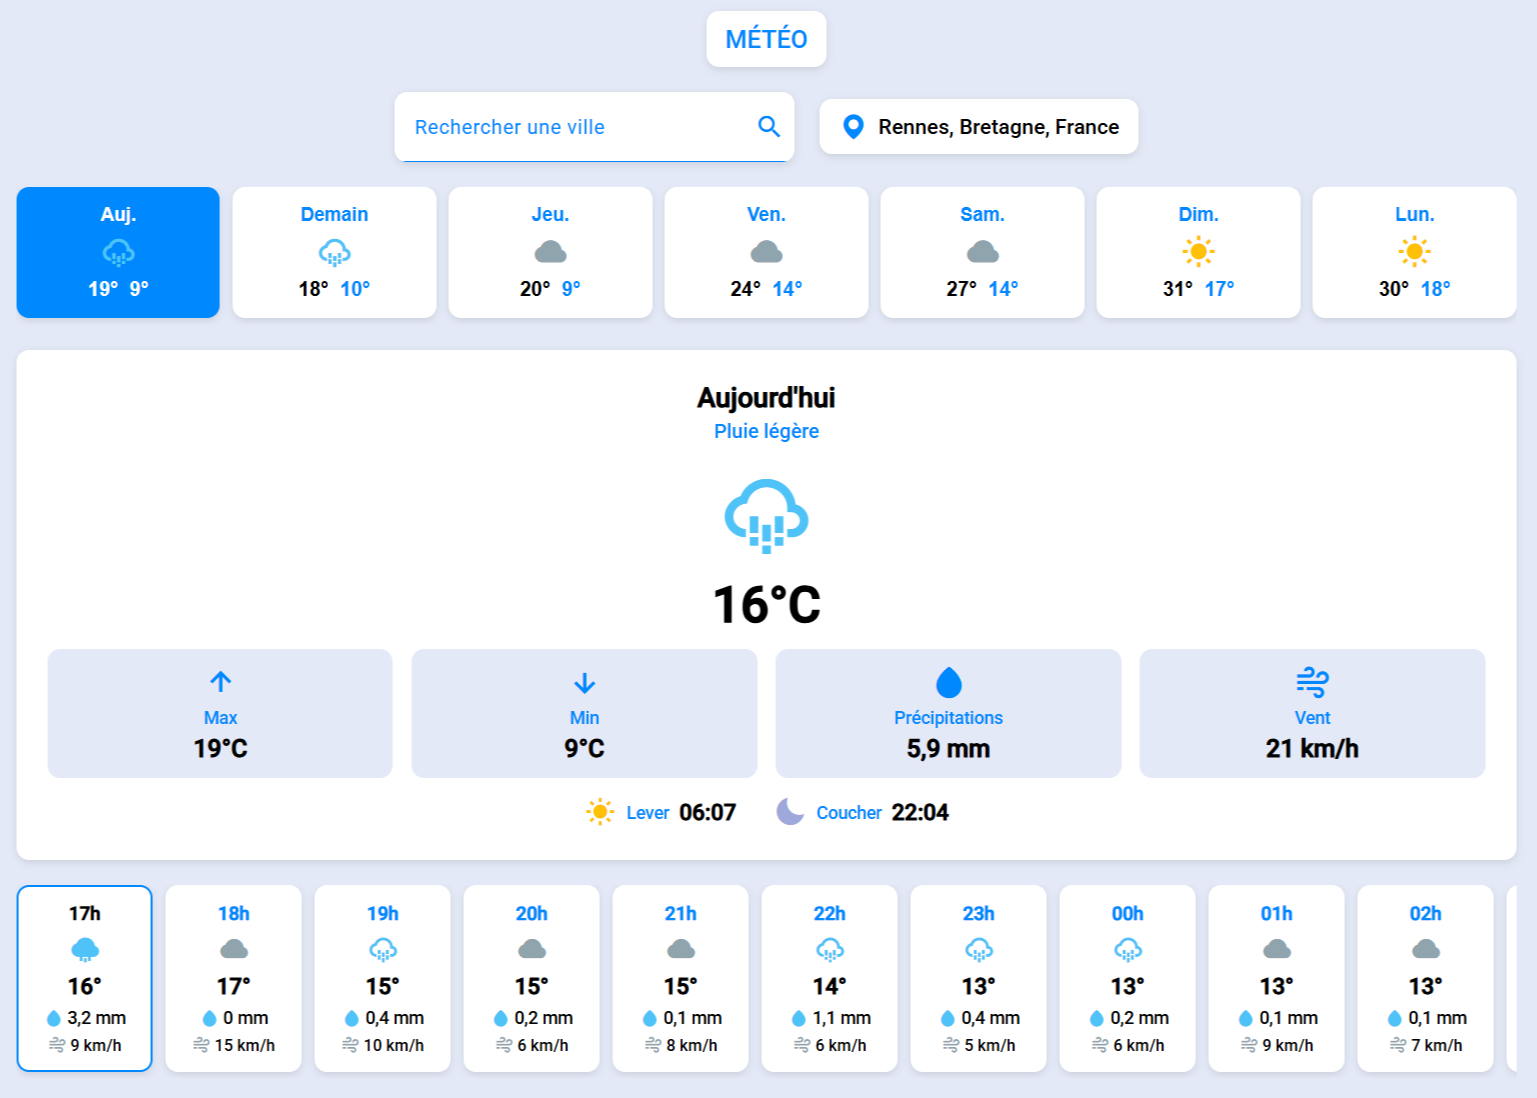This screenshot has width=1537, height=1098.
Task: Click the sunrise sun icon
Action: pos(600,812)
